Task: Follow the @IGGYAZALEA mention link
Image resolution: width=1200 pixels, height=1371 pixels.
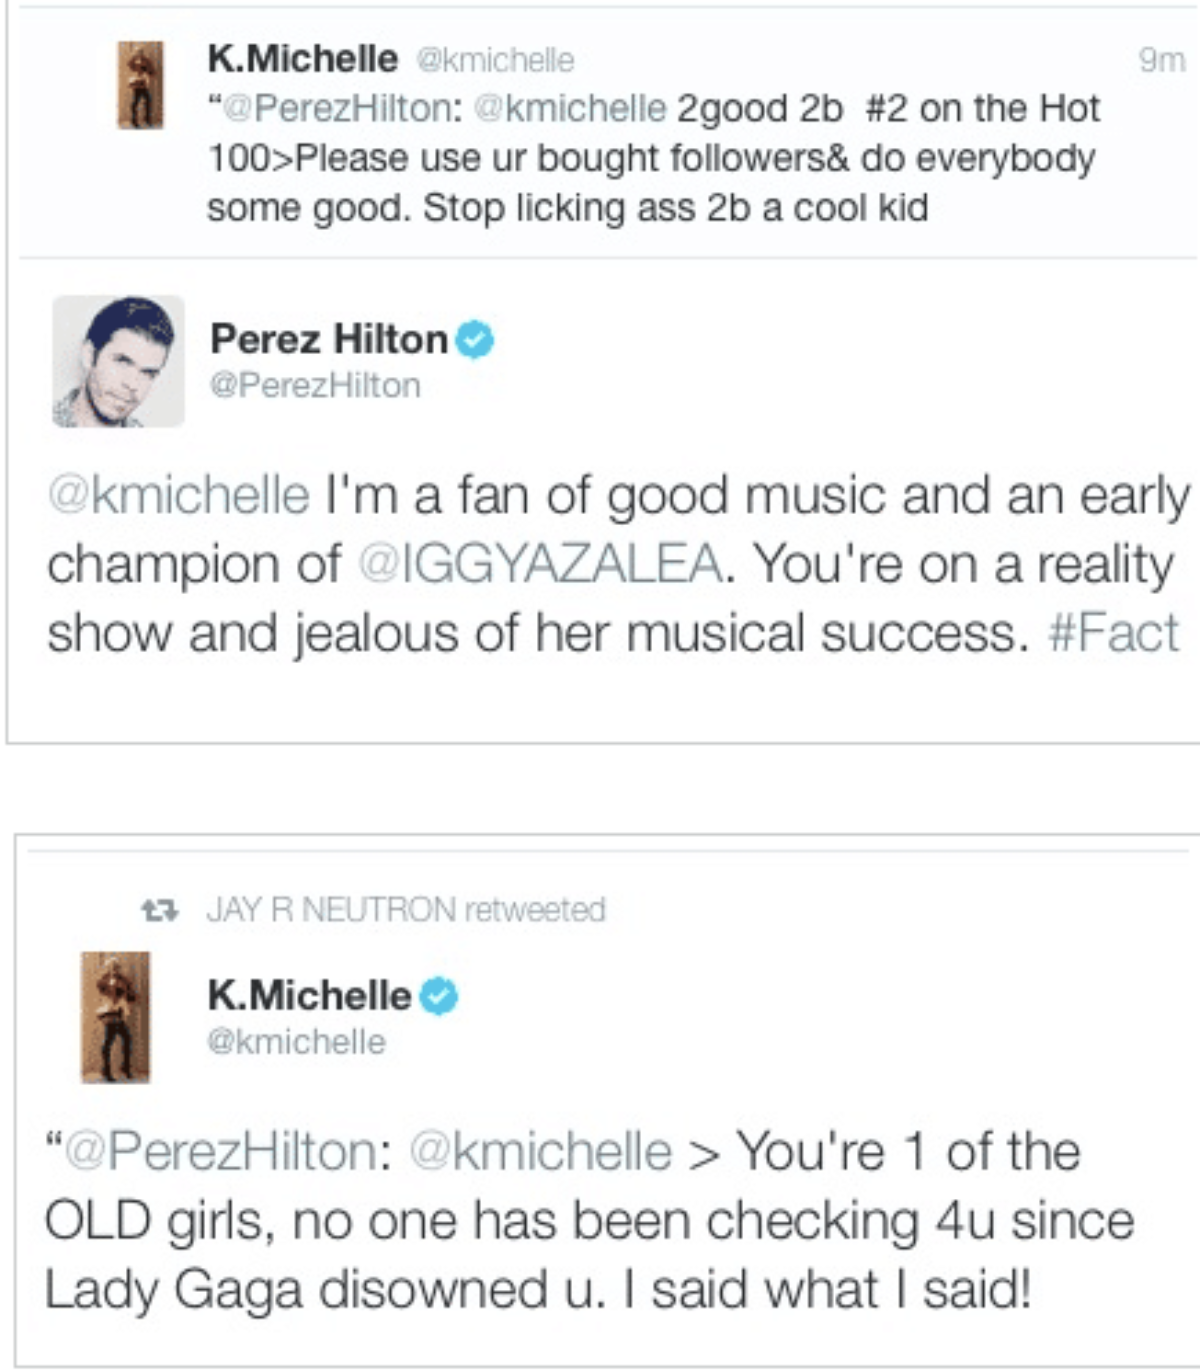Action: (540, 564)
